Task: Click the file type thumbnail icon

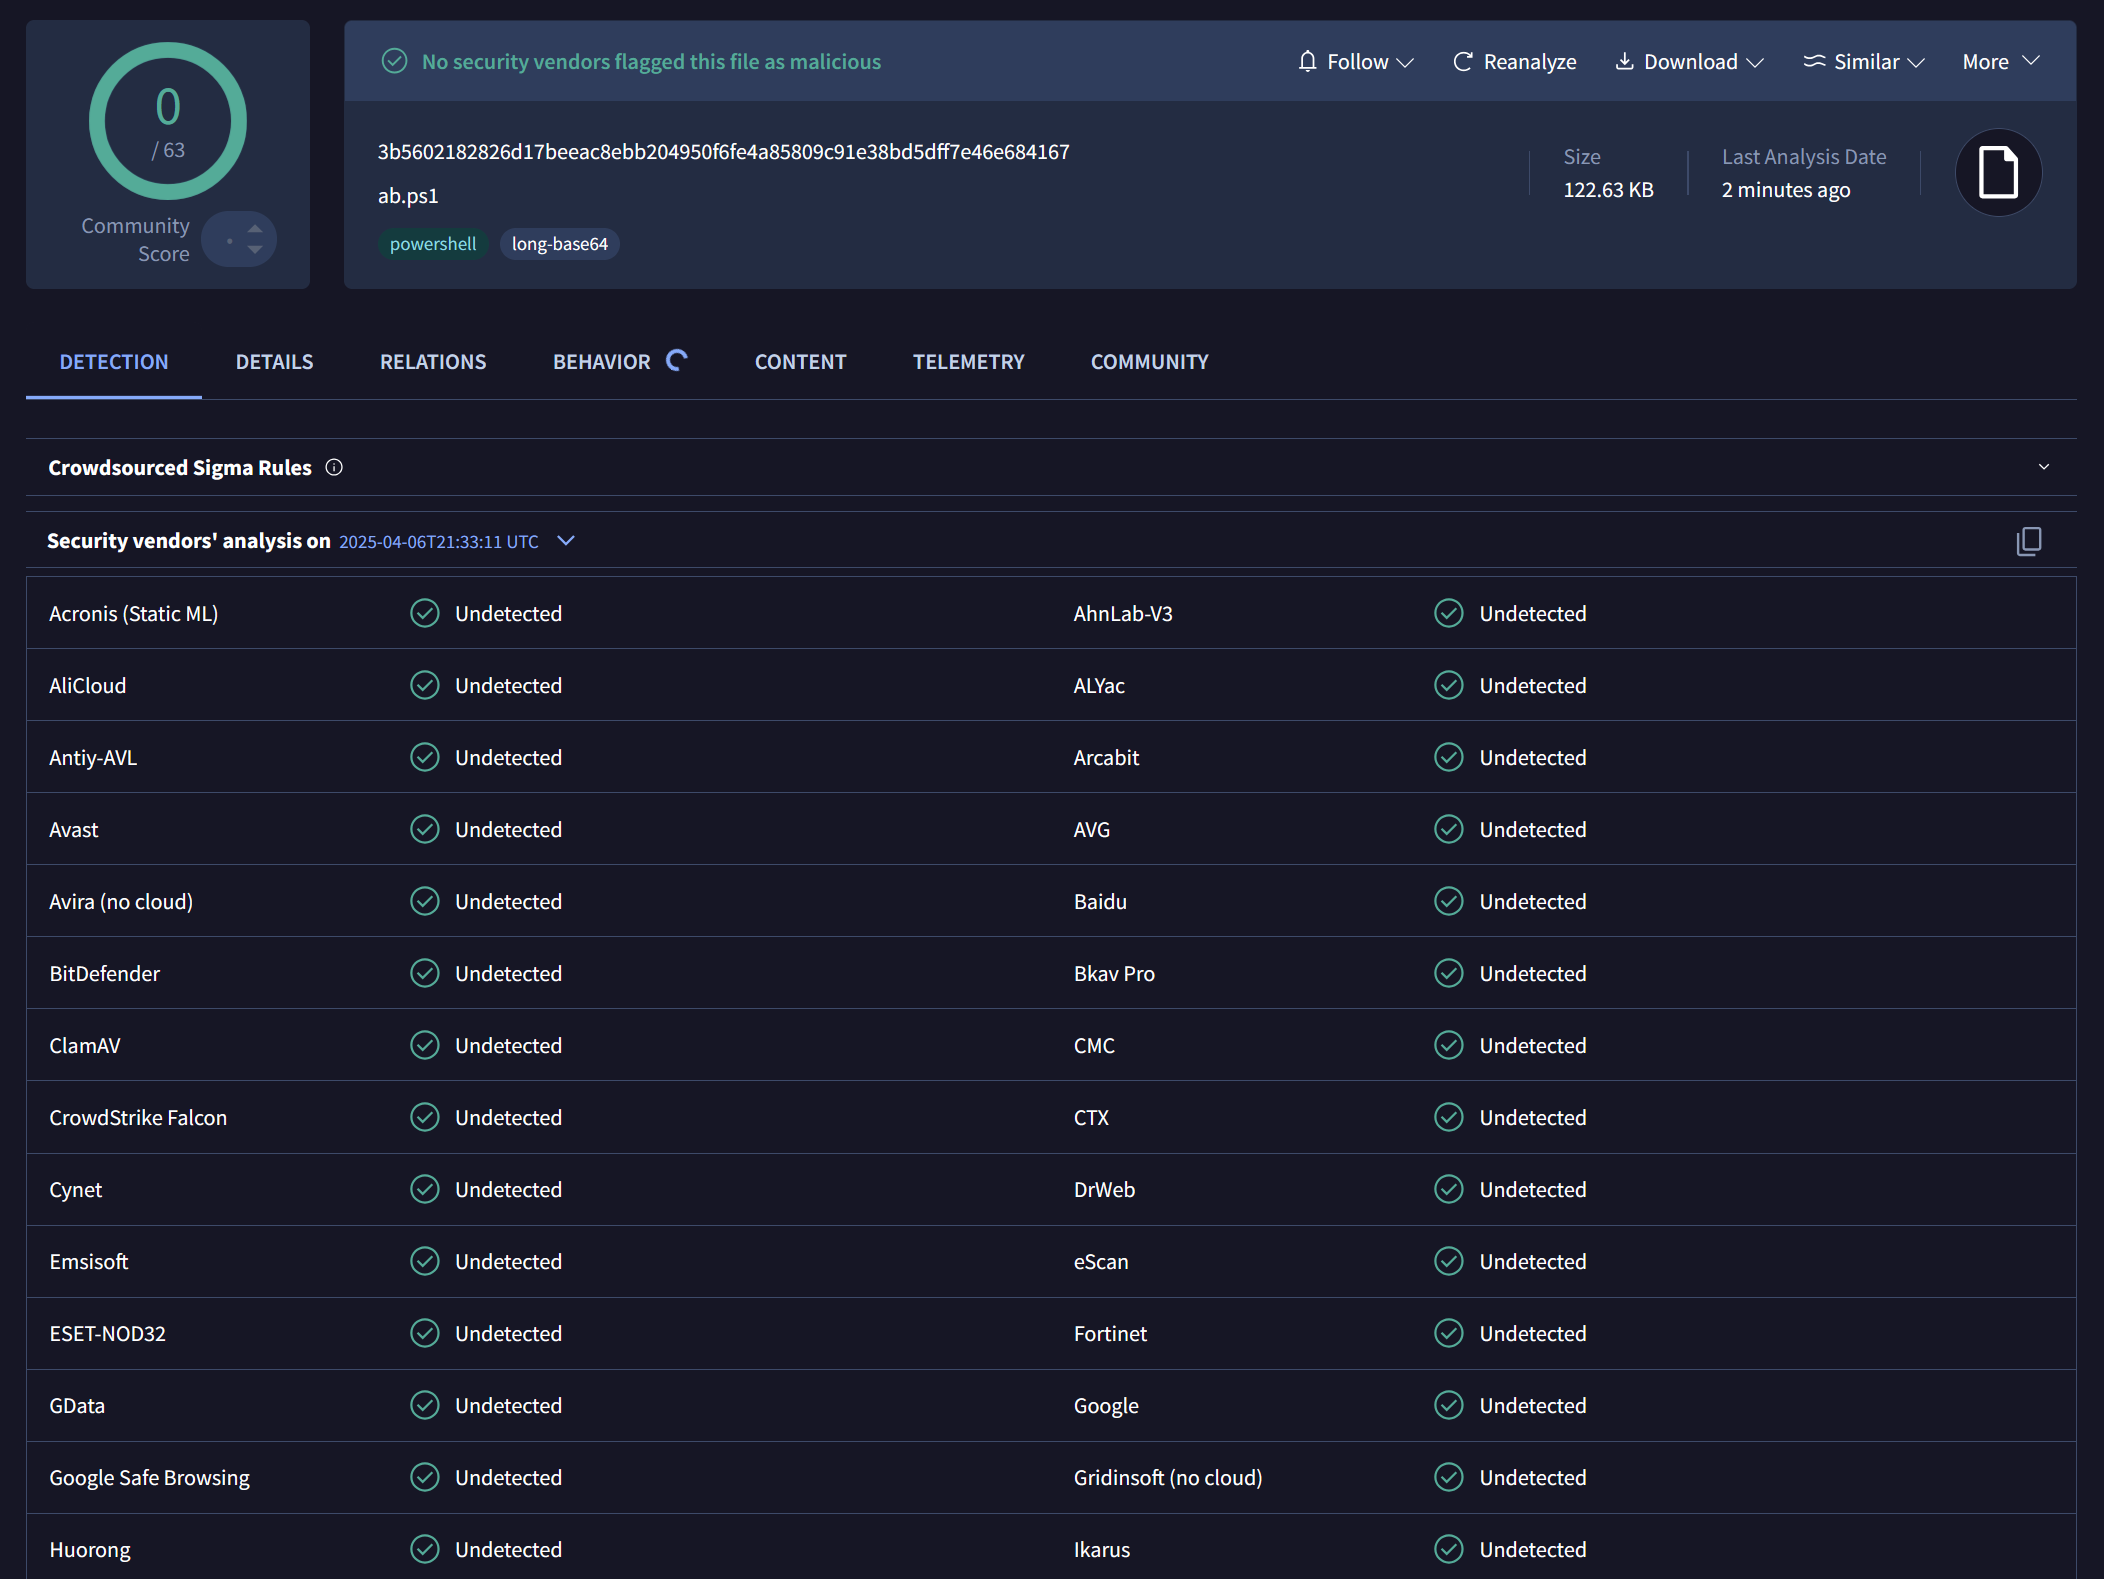Action: [x=1997, y=172]
